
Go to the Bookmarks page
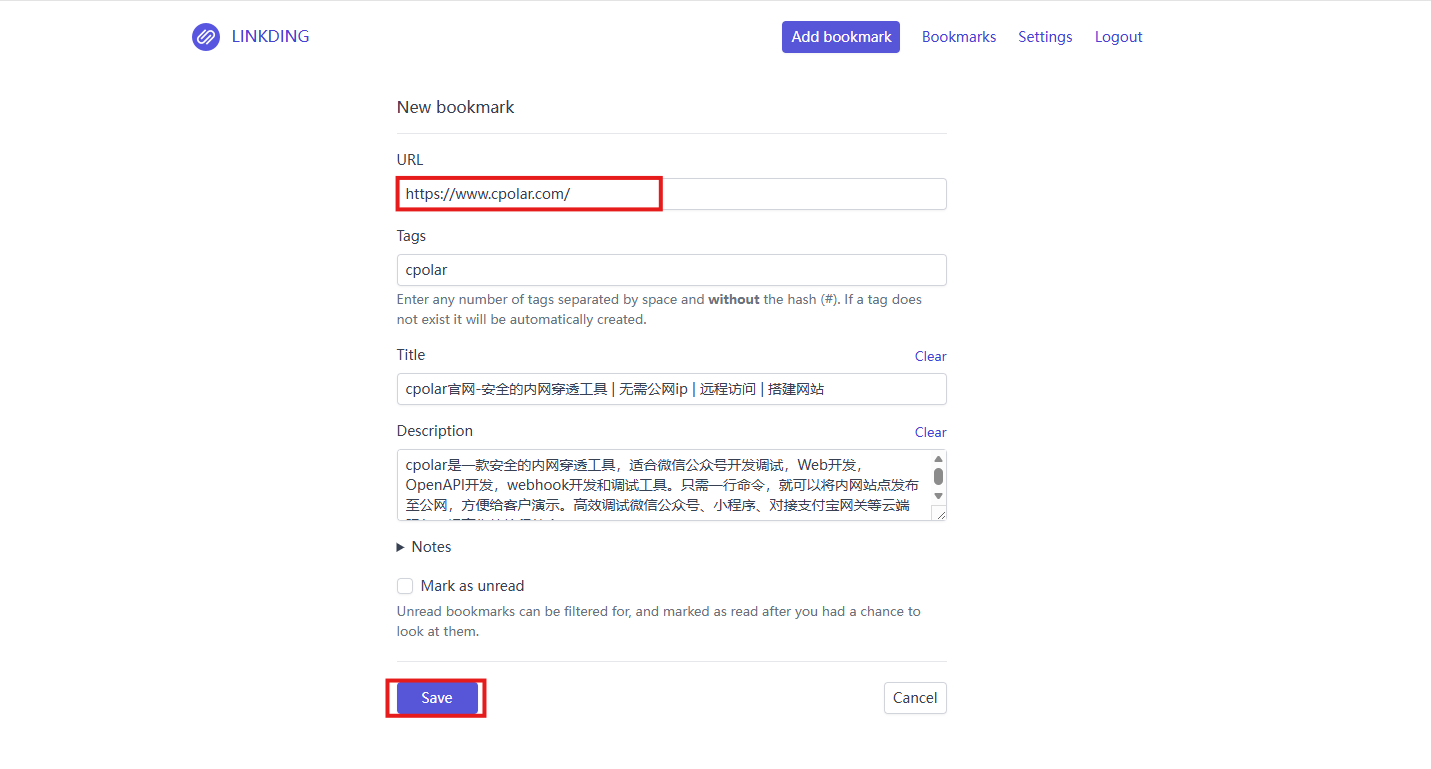(959, 37)
